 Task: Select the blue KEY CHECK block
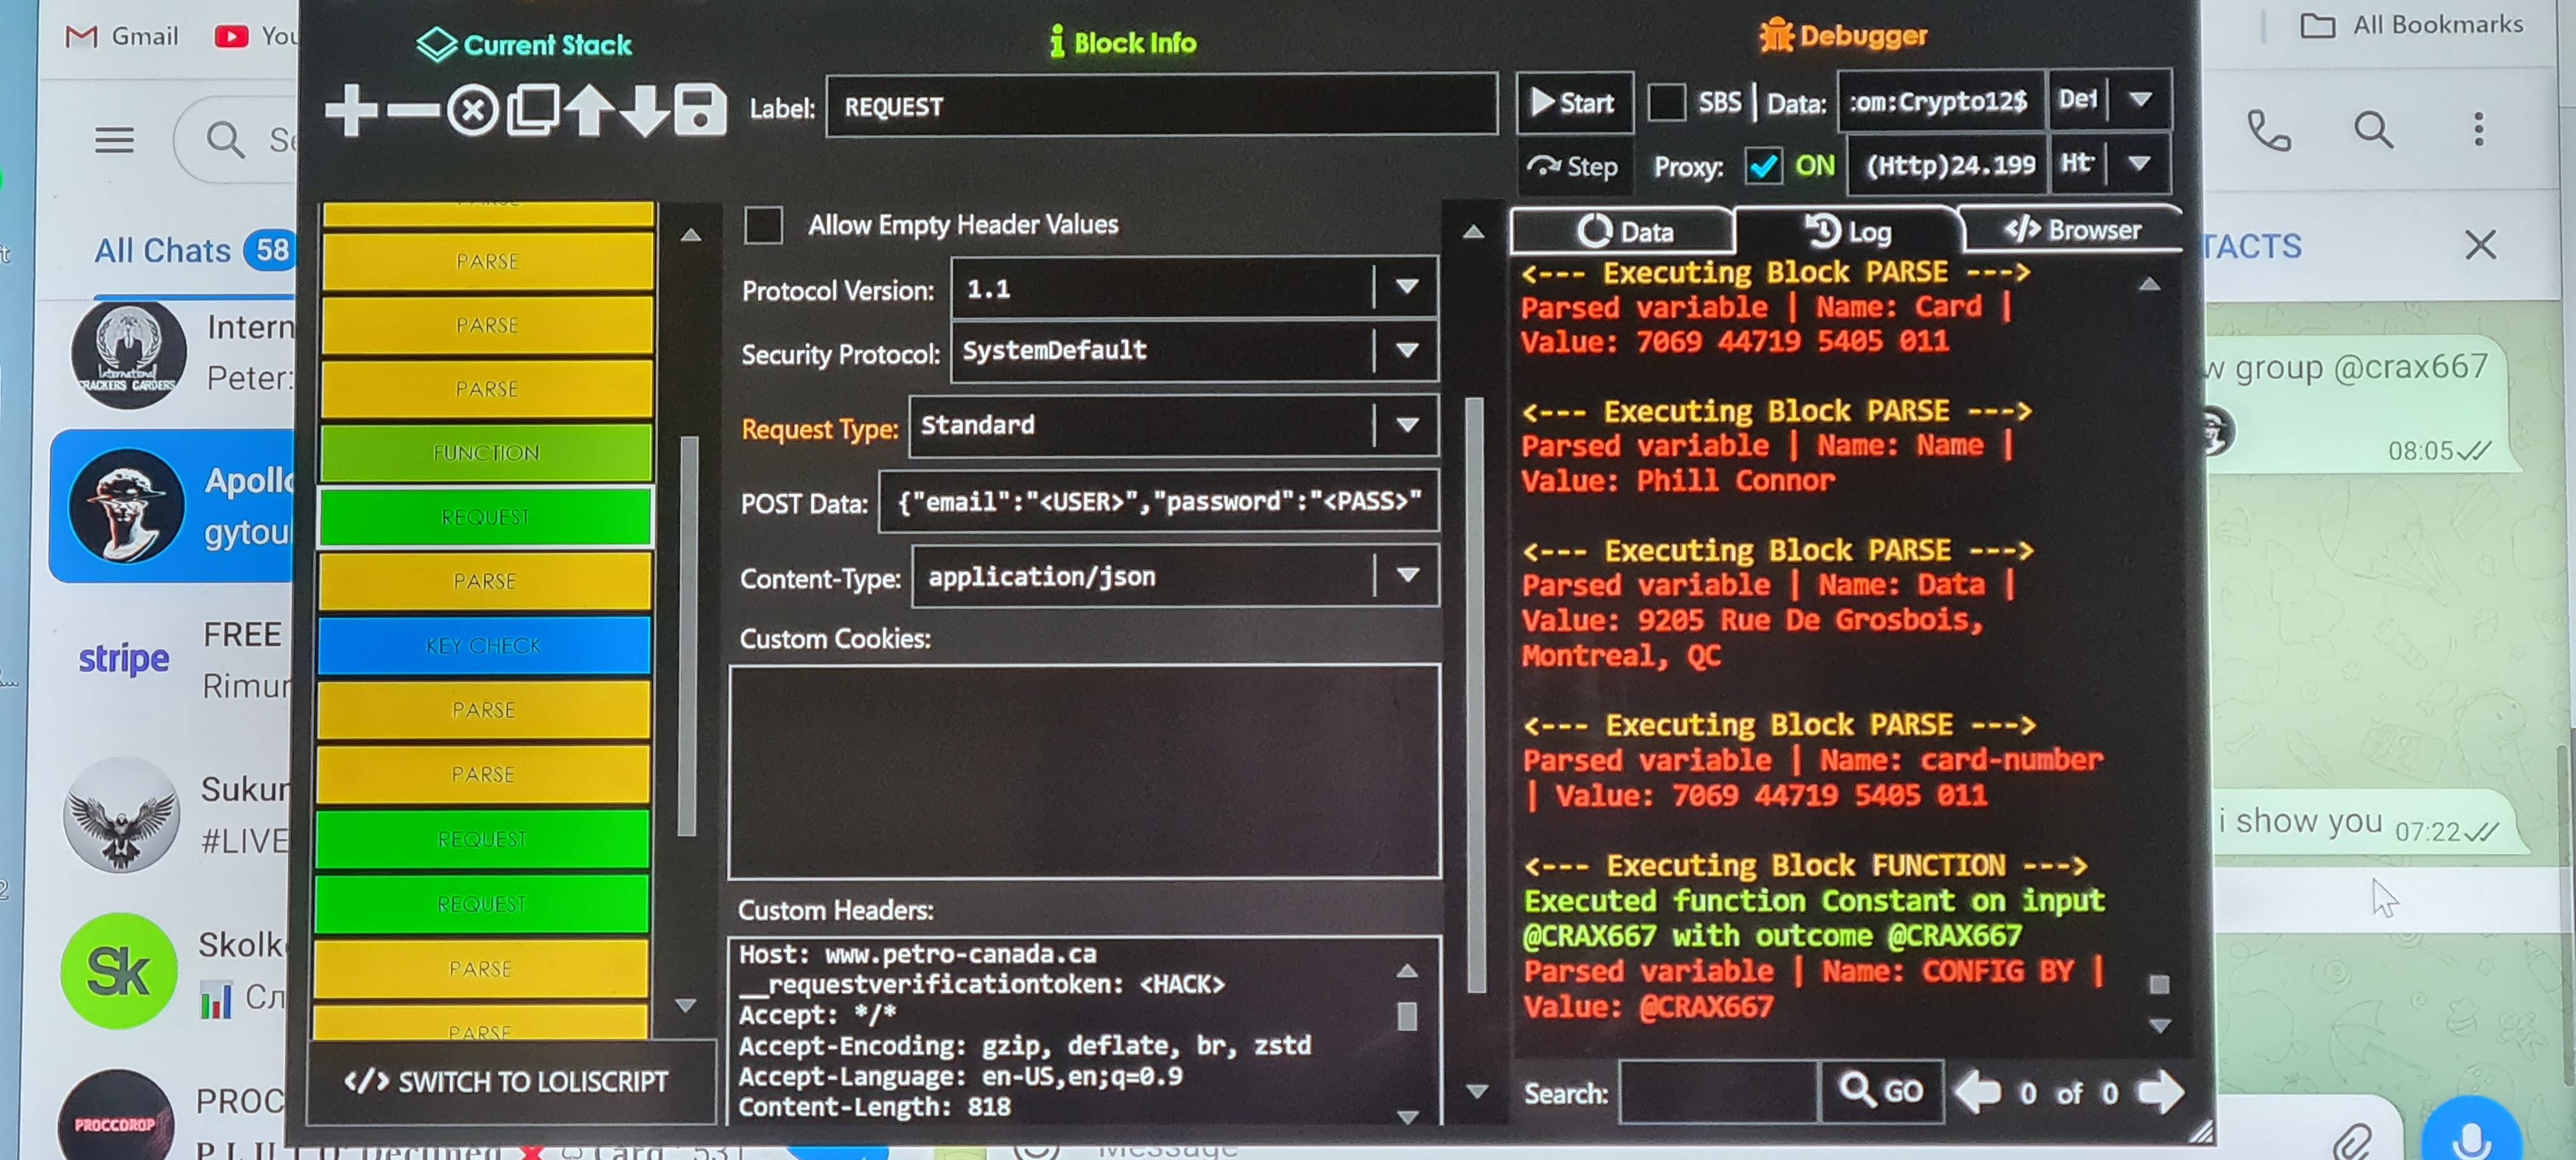click(x=484, y=646)
